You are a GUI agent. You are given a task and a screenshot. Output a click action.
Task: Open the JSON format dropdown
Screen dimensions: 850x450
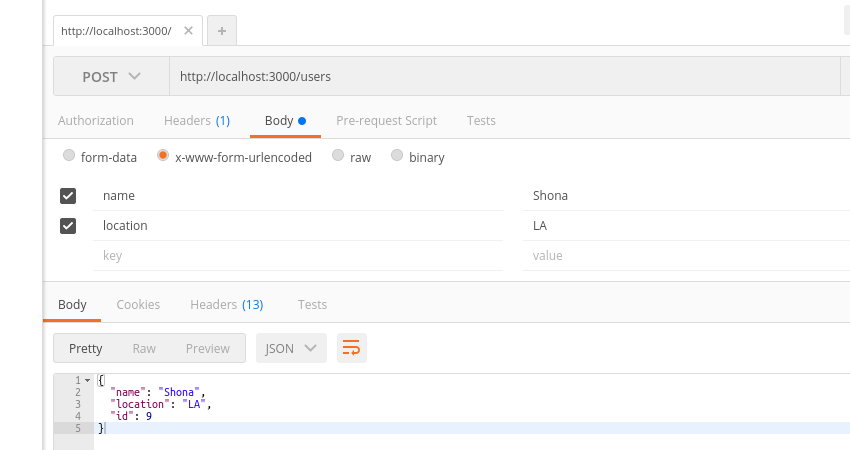point(291,348)
